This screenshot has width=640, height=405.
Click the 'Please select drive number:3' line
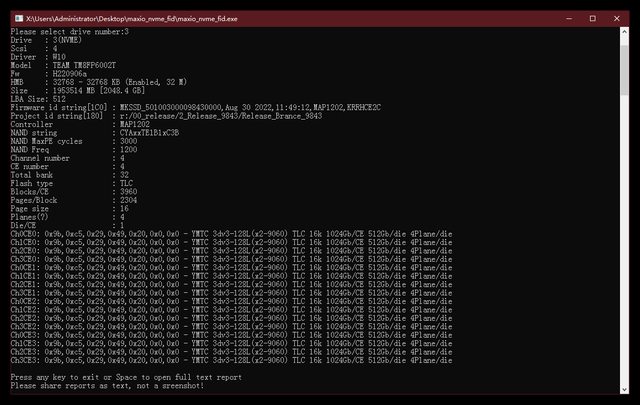click(x=70, y=32)
